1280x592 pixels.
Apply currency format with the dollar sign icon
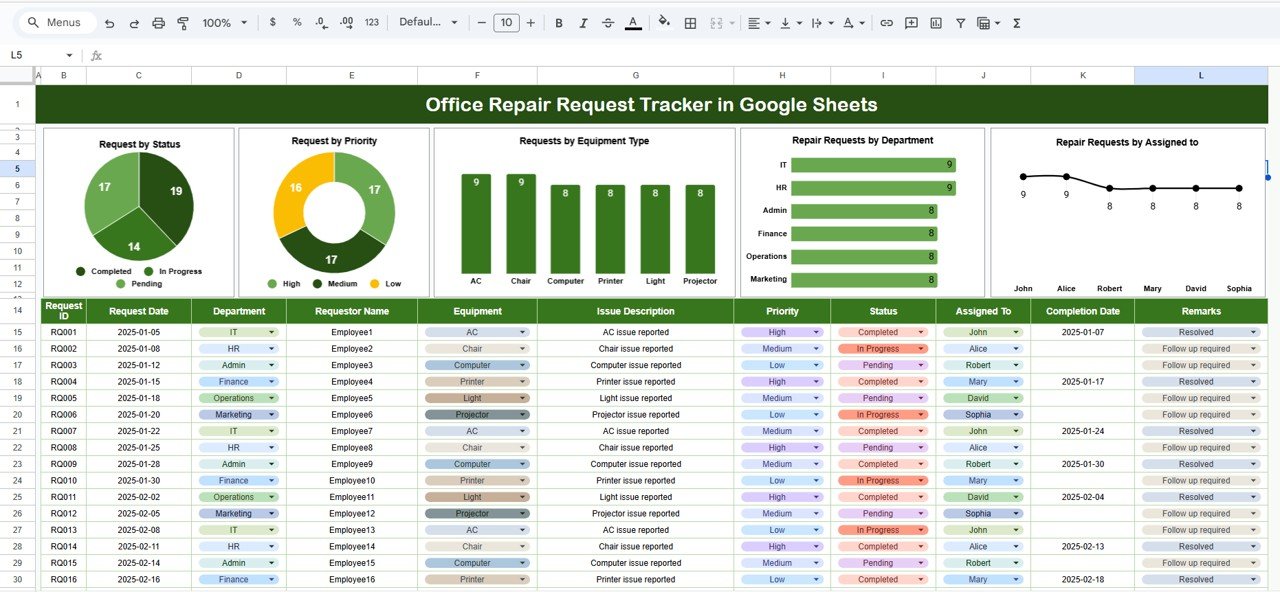[272, 21]
